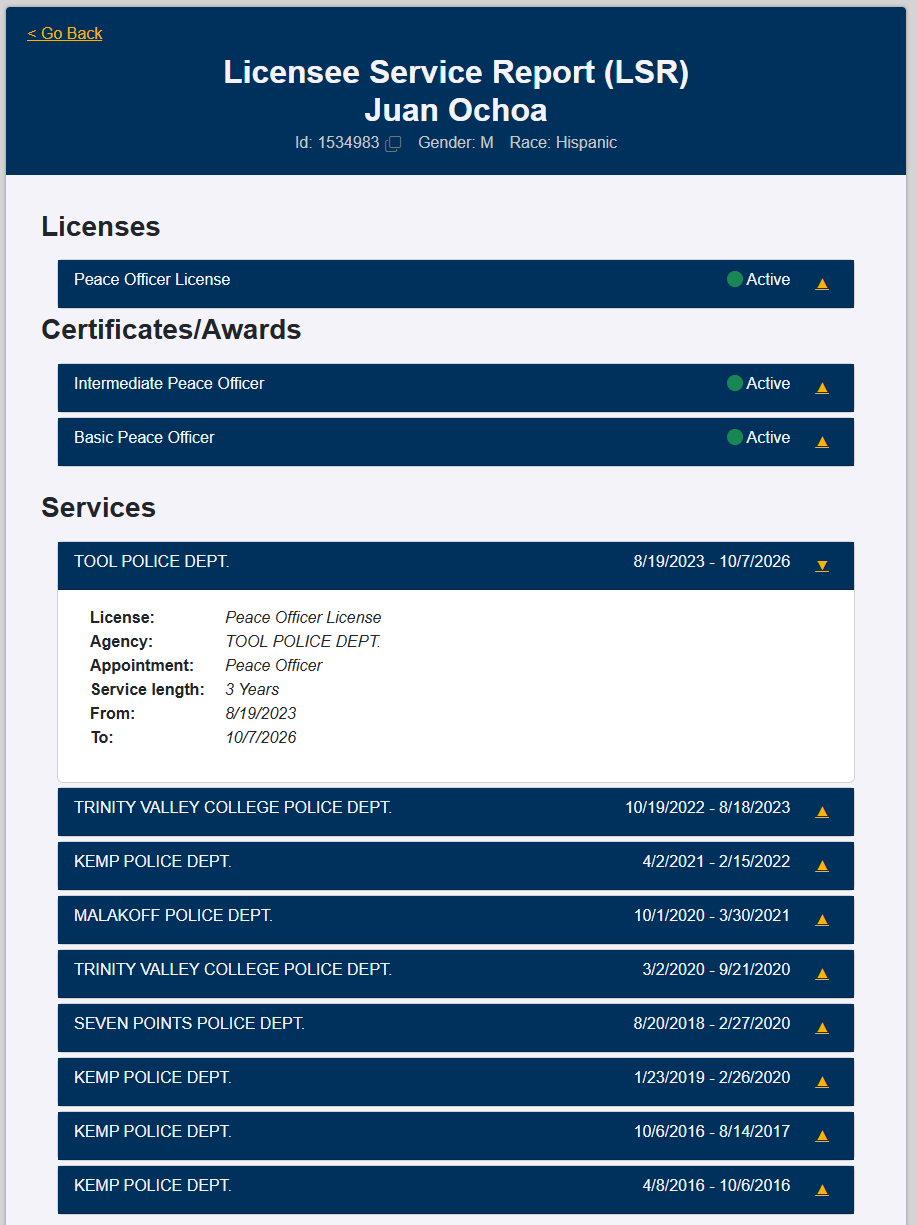Expand the Basic Peace Officer certificate arrow
The image size is (917, 1225).
[822, 442]
